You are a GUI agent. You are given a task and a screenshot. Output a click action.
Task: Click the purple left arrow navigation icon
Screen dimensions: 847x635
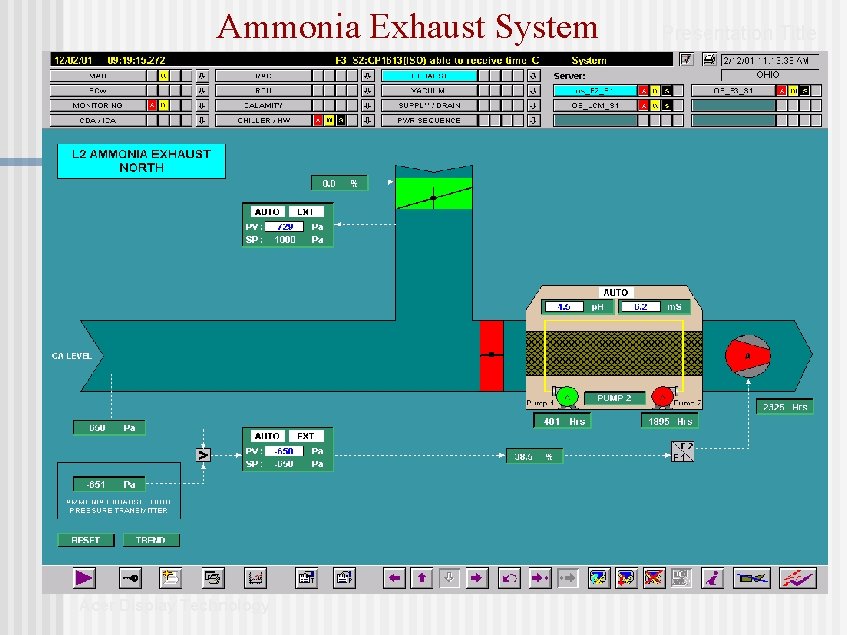coord(394,578)
